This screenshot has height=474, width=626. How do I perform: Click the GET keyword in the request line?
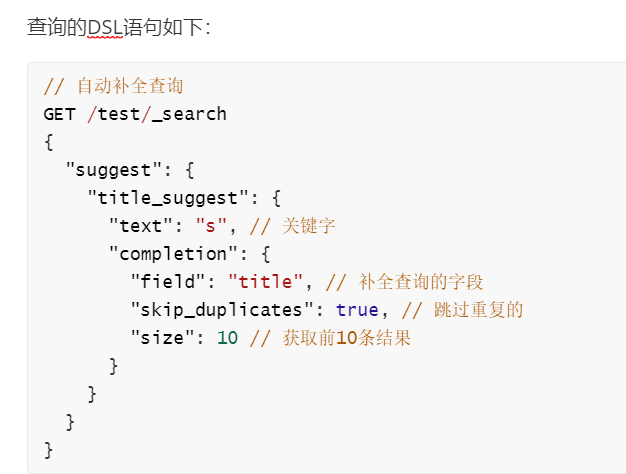coord(59,114)
